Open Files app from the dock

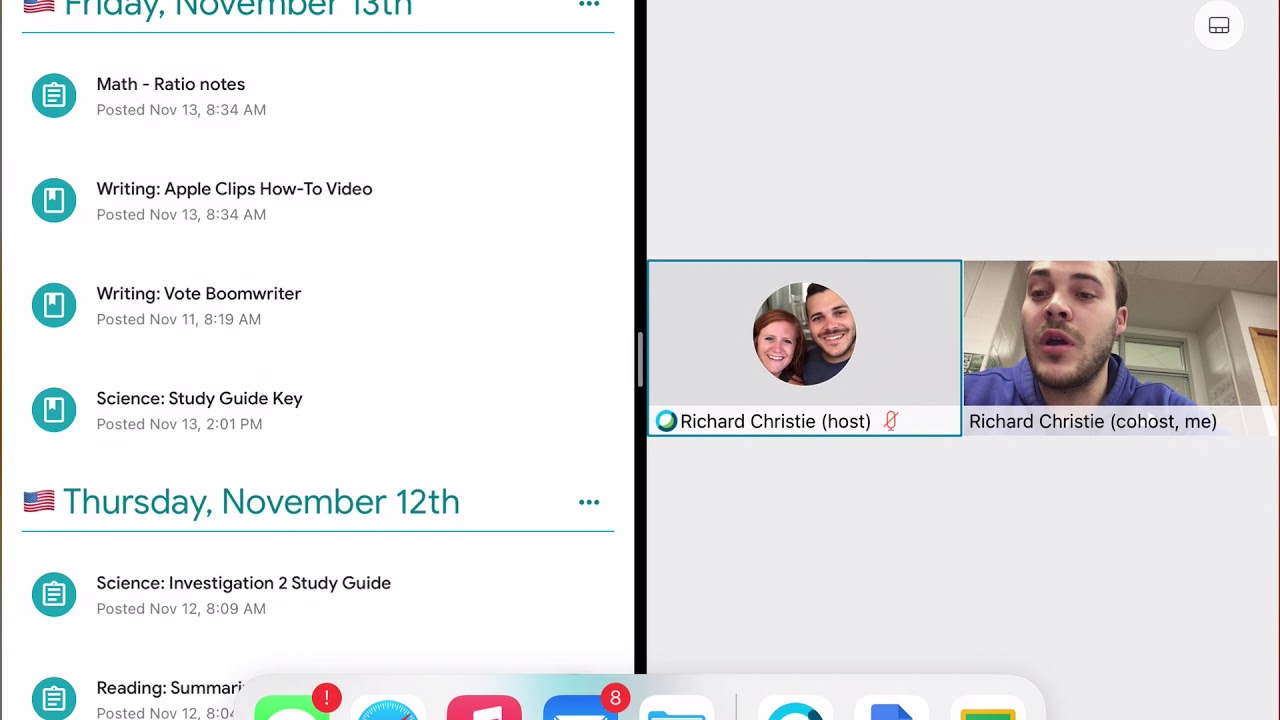(676, 707)
